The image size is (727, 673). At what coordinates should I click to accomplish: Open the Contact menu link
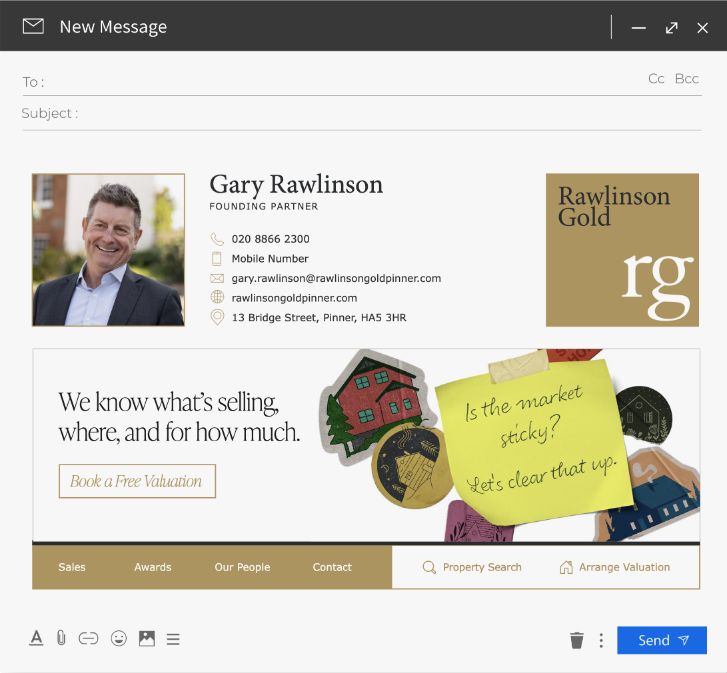tap(332, 567)
